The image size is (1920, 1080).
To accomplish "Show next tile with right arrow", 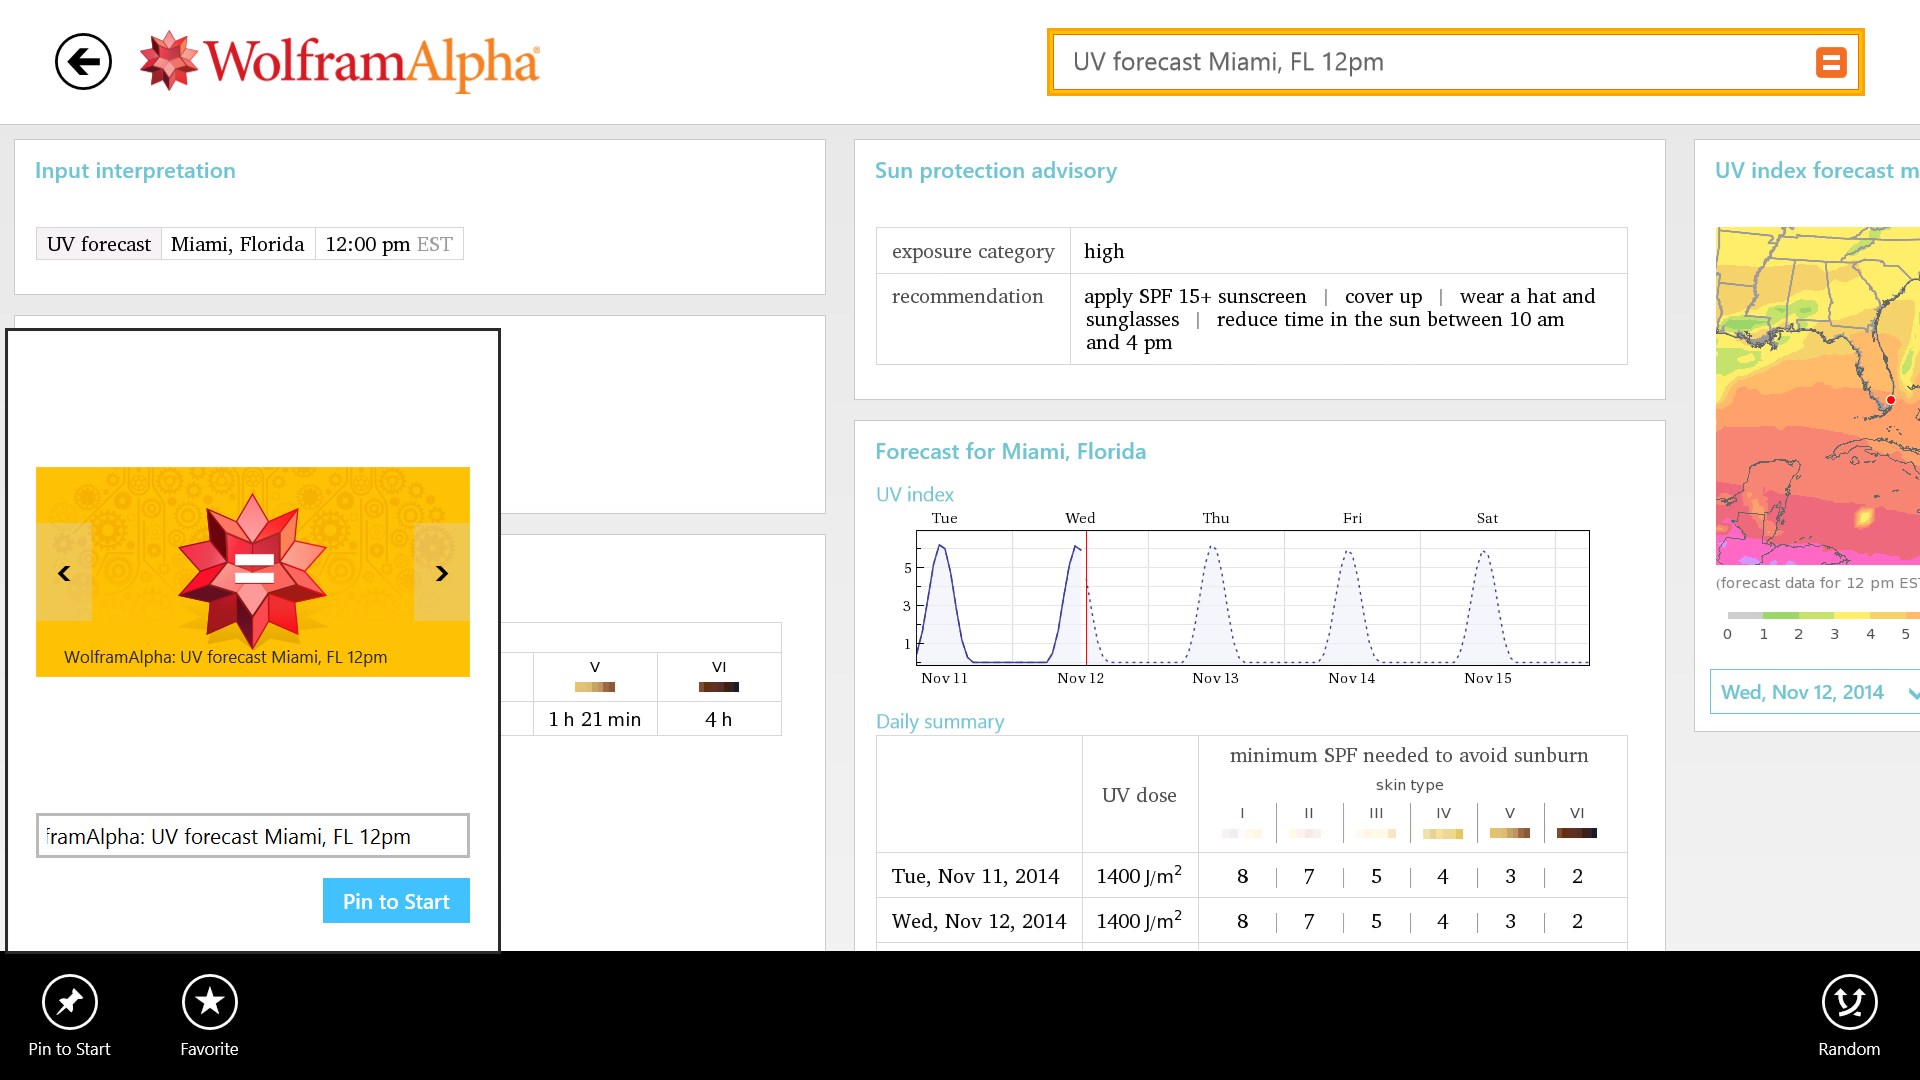I will click(x=441, y=573).
